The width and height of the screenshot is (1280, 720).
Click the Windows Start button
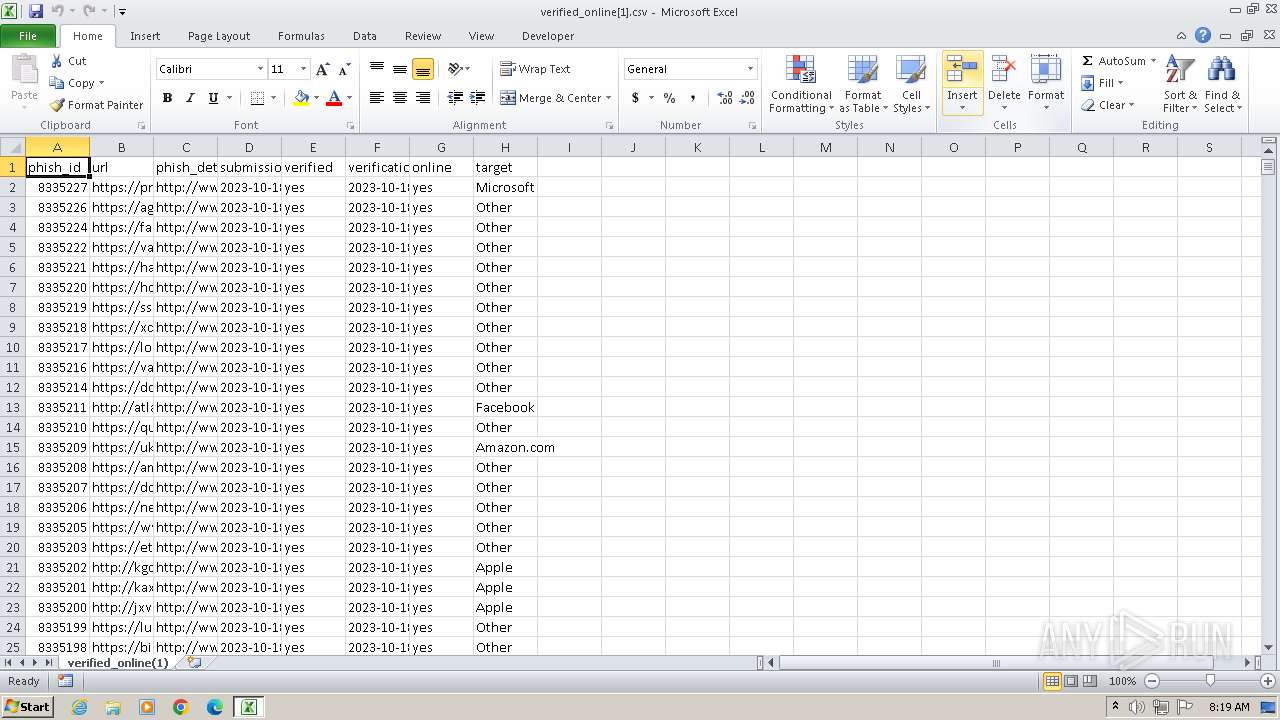coord(28,706)
